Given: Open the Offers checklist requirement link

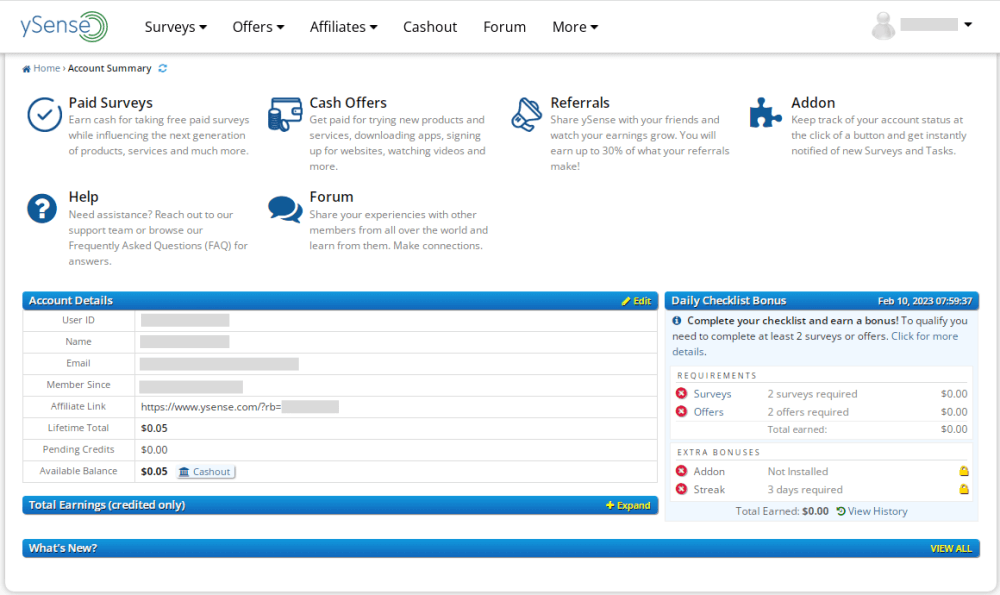Looking at the screenshot, I should [709, 412].
